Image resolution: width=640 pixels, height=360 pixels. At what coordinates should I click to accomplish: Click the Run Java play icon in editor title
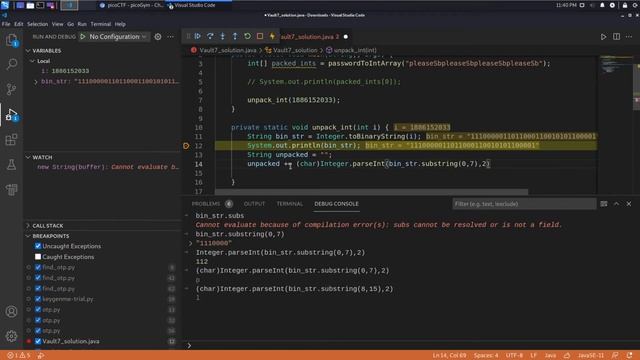click(603, 37)
